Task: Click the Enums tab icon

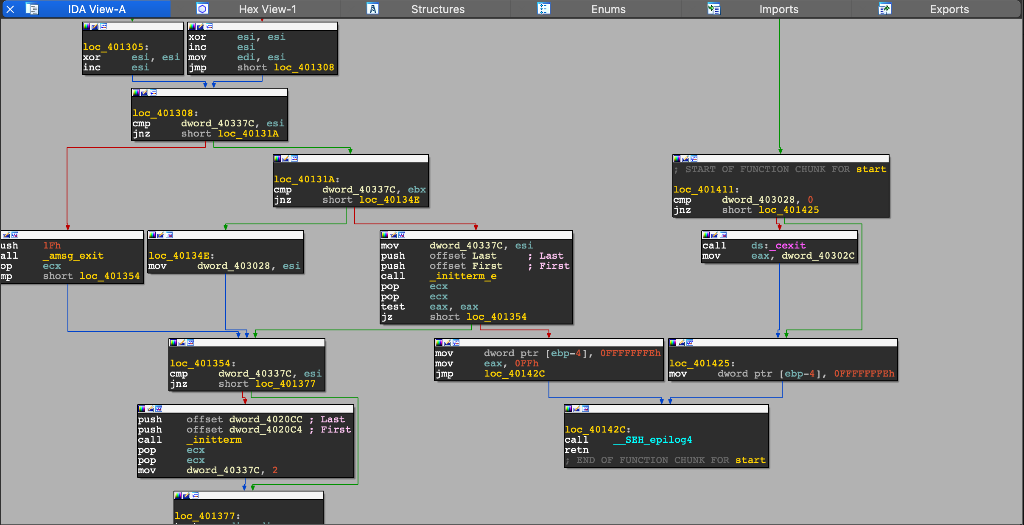Action: point(543,9)
